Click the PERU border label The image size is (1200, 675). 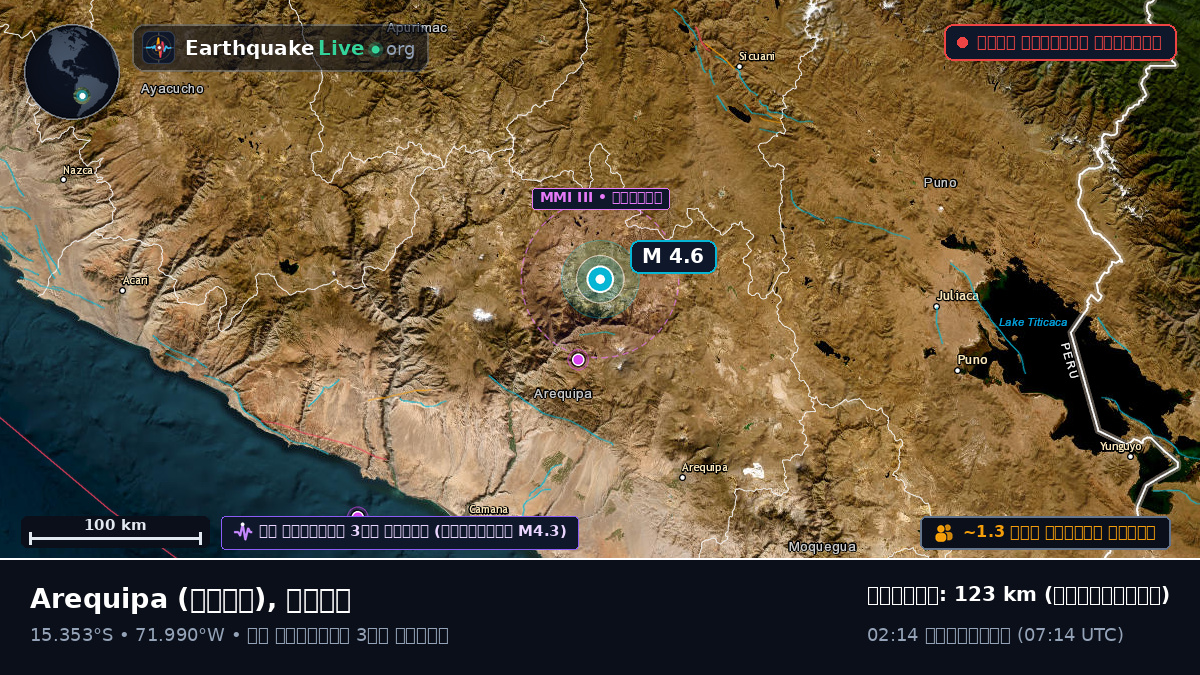pos(1070,360)
